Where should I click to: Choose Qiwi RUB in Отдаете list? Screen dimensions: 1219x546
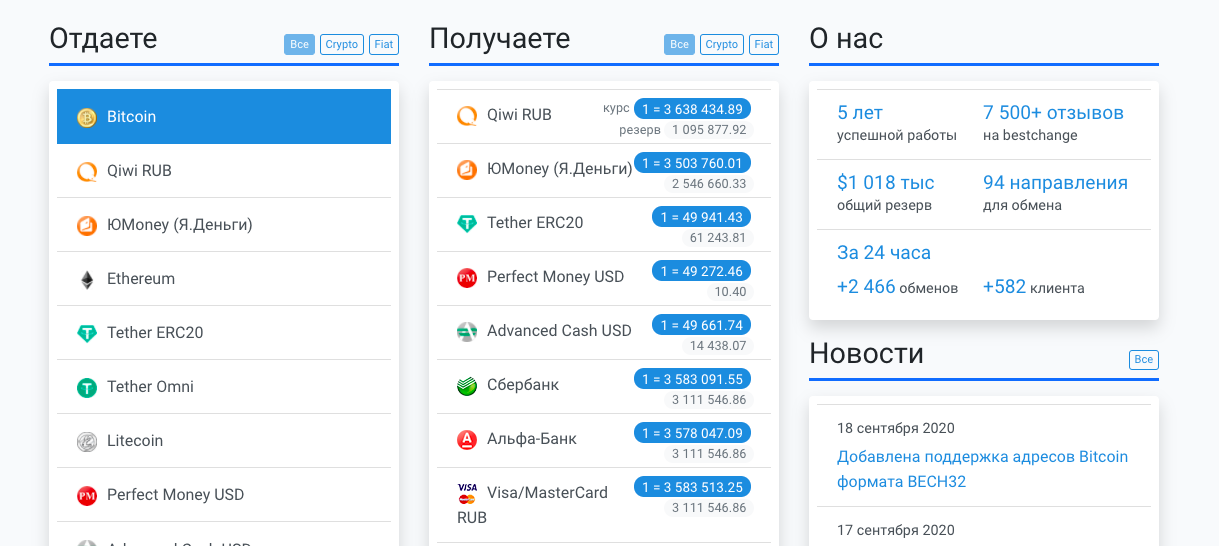click(224, 171)
